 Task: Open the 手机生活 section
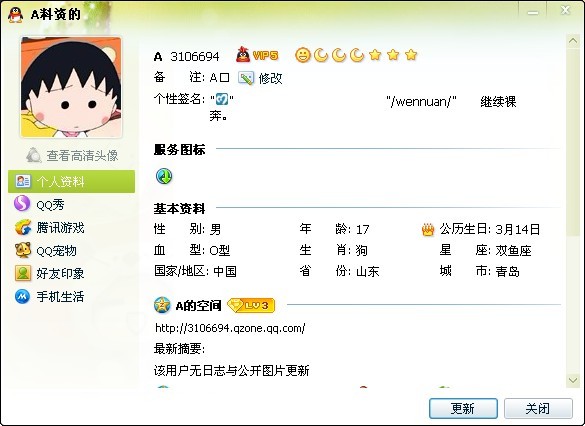[x=49, y=297]
